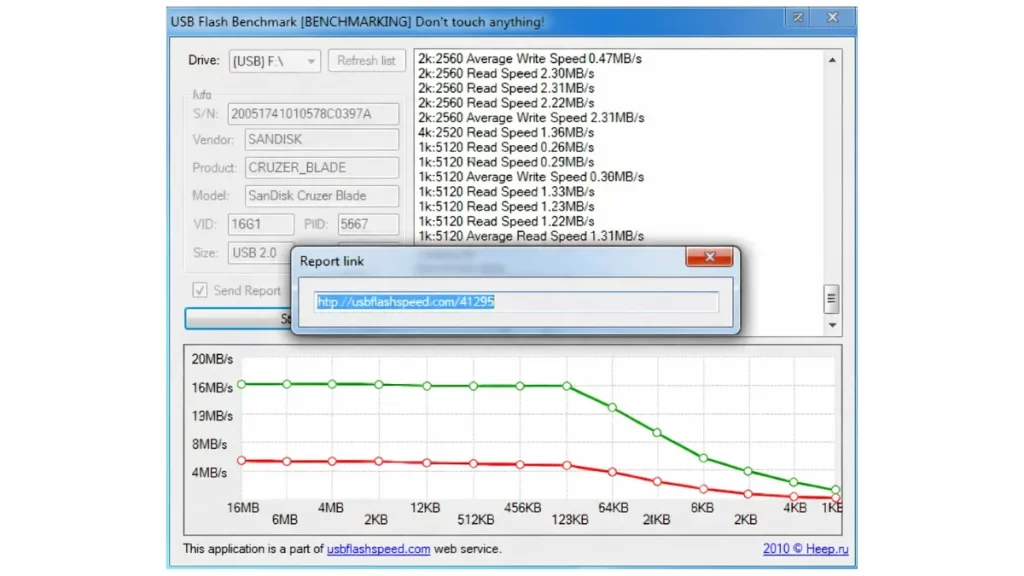The width and height of the screenshot is (1024, 576).
Task: Open the usbflashspeed.com web service link
Action: pyautogui.click(x=378, y=548)
